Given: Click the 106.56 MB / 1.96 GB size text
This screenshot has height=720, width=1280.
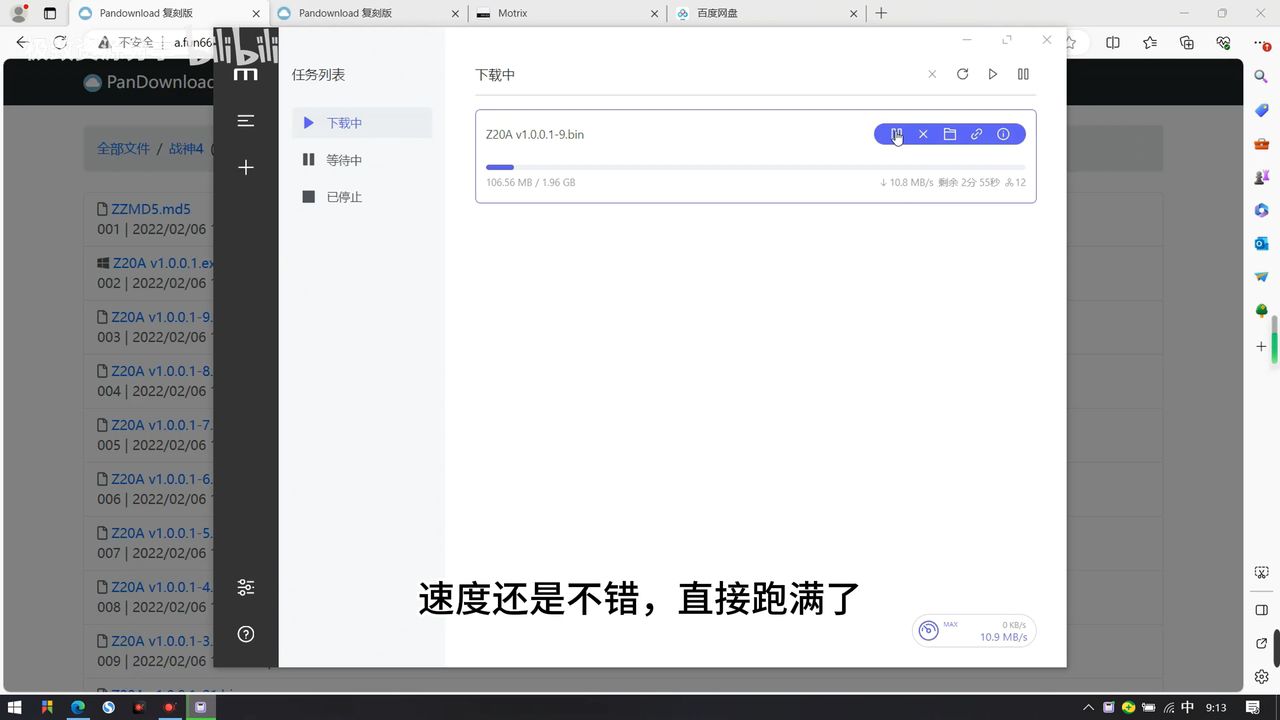Looking at the screenshot, I should tap(530, 183).
